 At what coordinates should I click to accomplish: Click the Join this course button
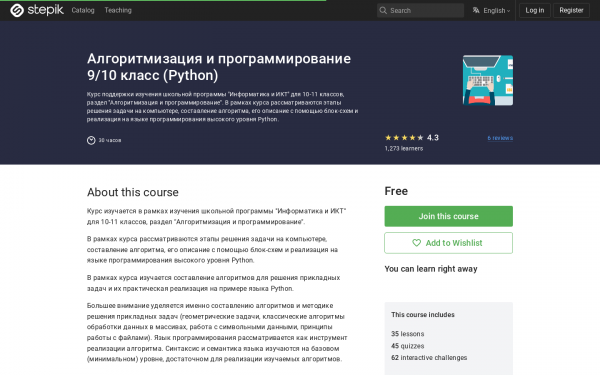point(448,216)
